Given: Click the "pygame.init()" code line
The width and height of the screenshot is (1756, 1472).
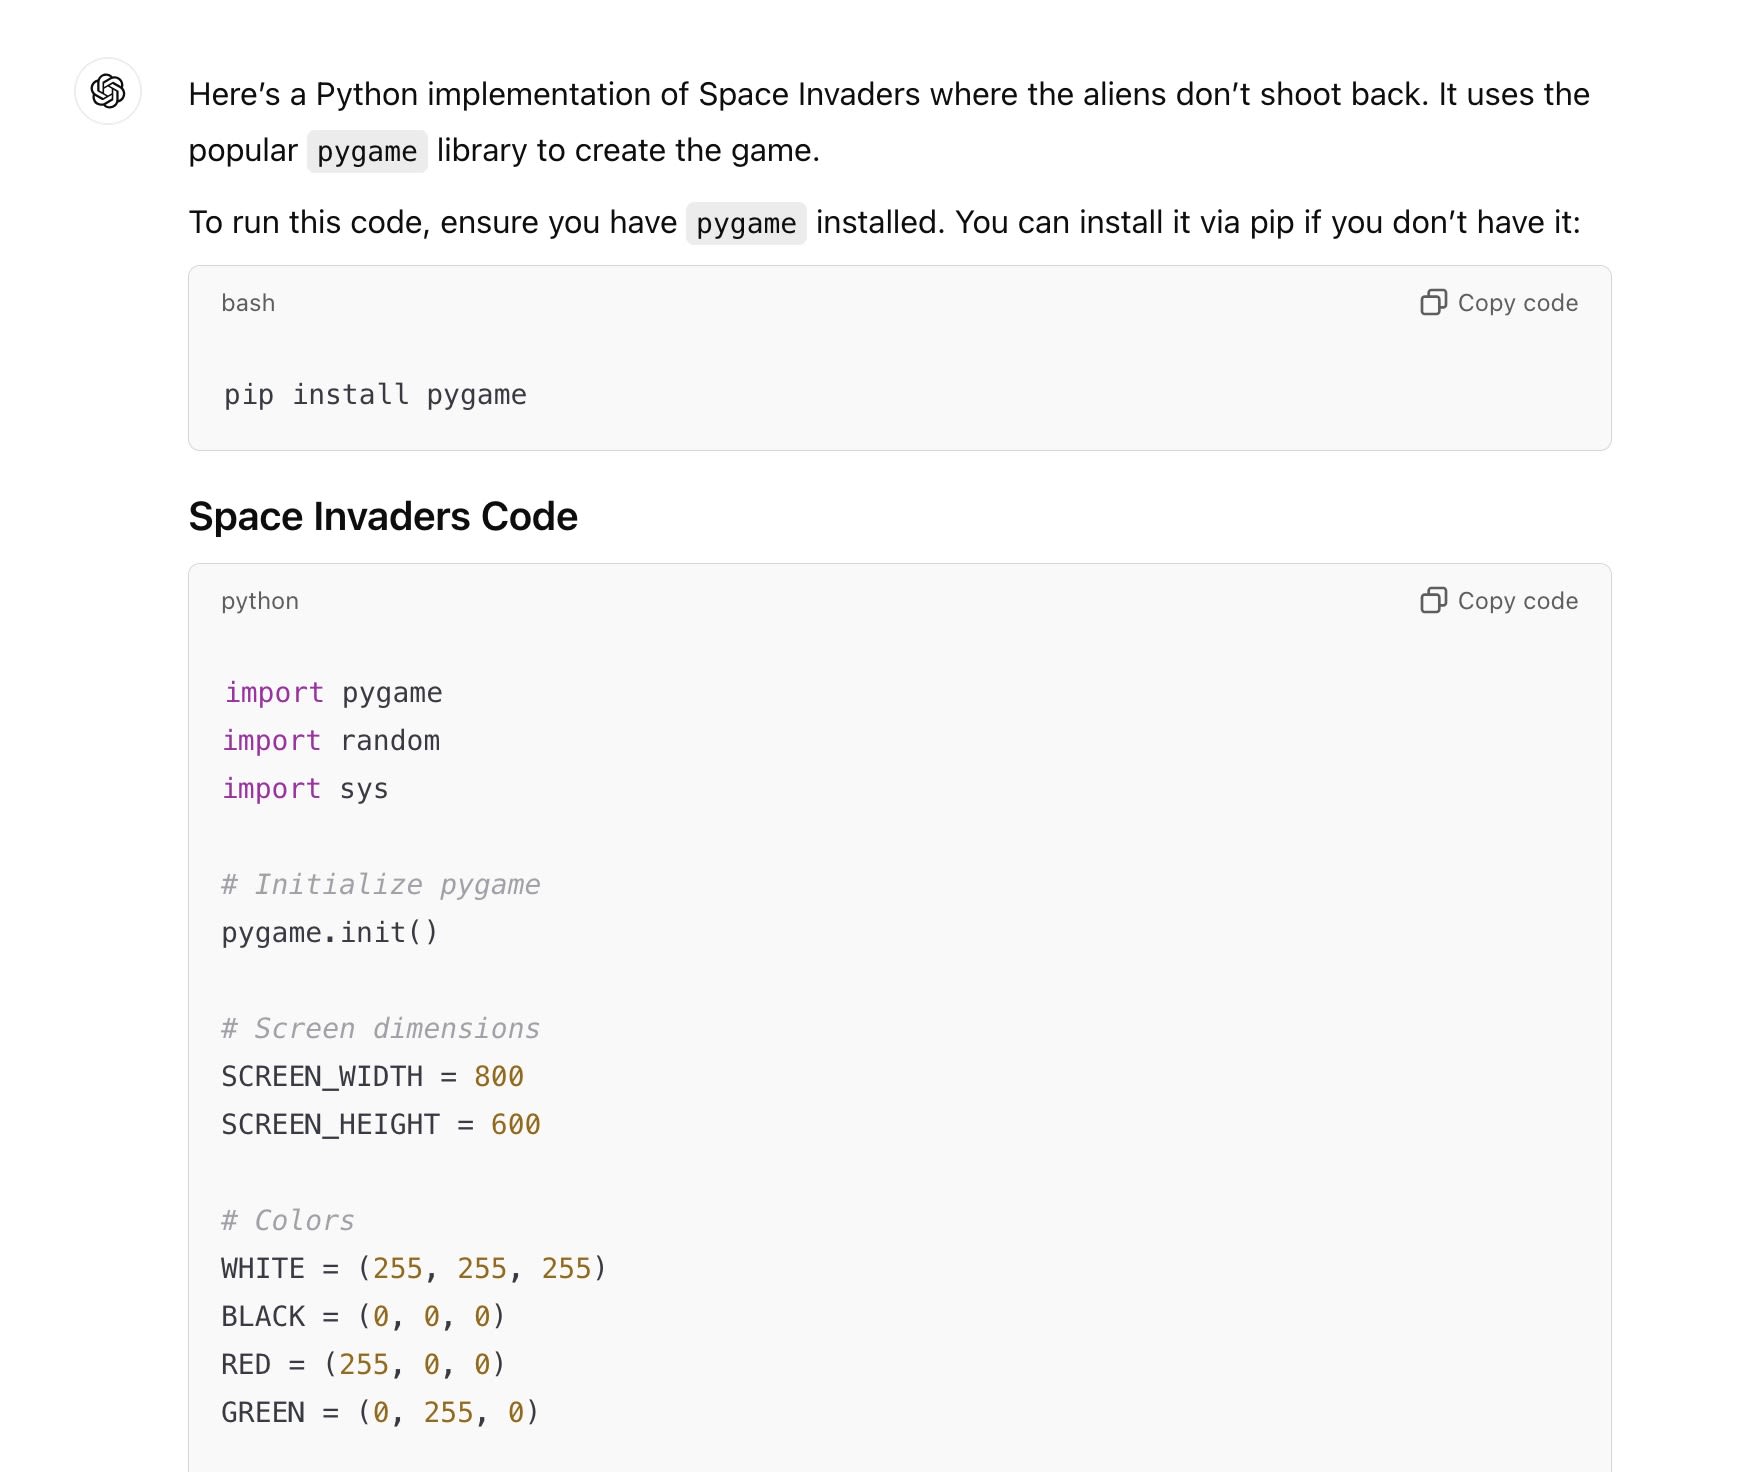Looking at the screenshot, I should click(330, 933).
